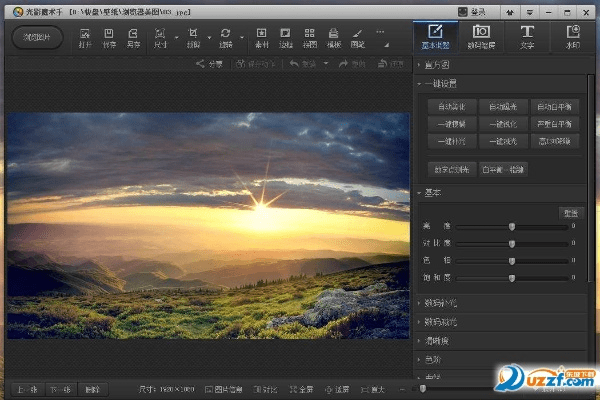The height and width of the screenshot is (400, 600).
Task: Click the Open (打开) image icon
Action: point(83,37)
